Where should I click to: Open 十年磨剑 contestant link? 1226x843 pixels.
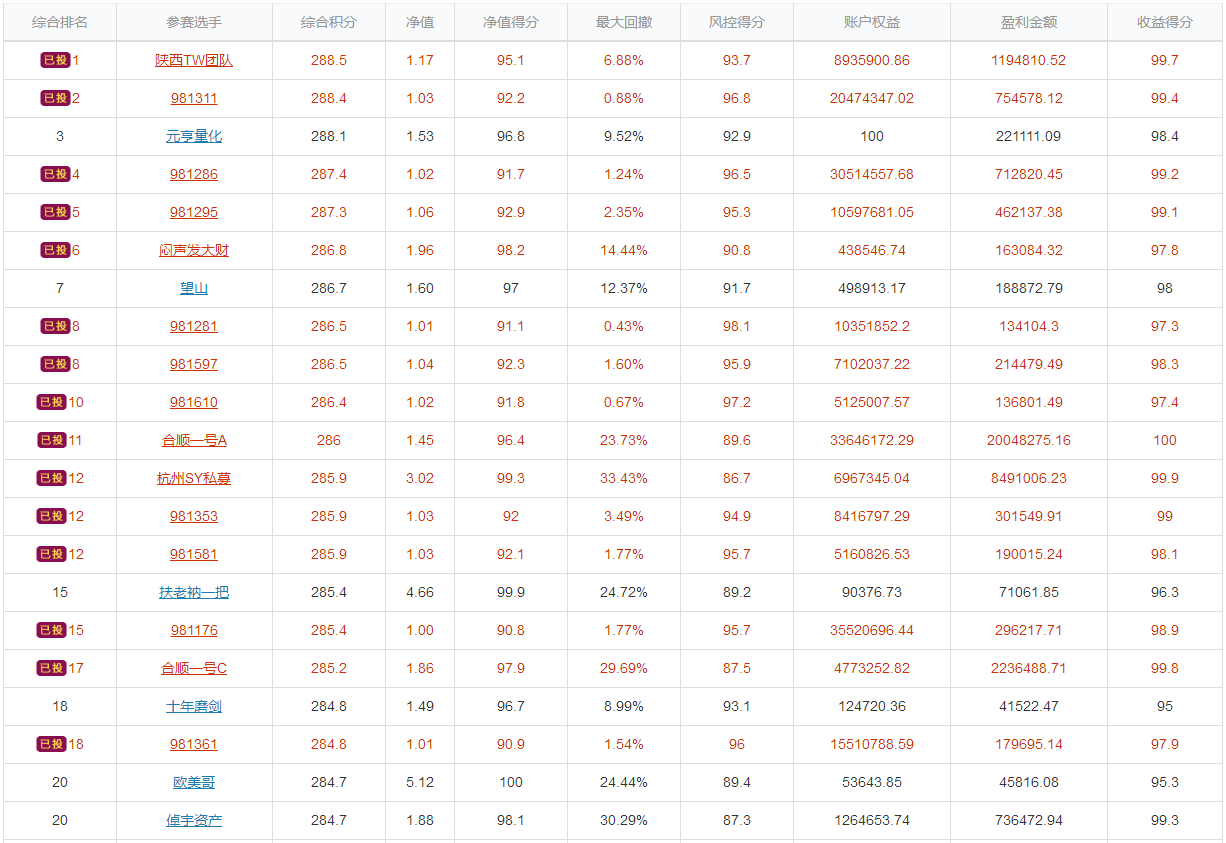click(194, 706)
